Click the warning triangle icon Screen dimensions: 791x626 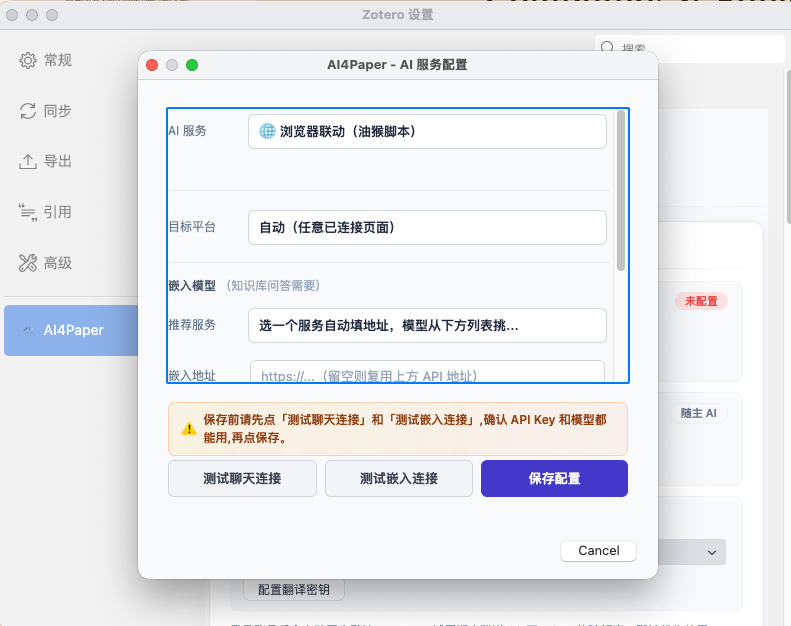(x=189, y=429)
